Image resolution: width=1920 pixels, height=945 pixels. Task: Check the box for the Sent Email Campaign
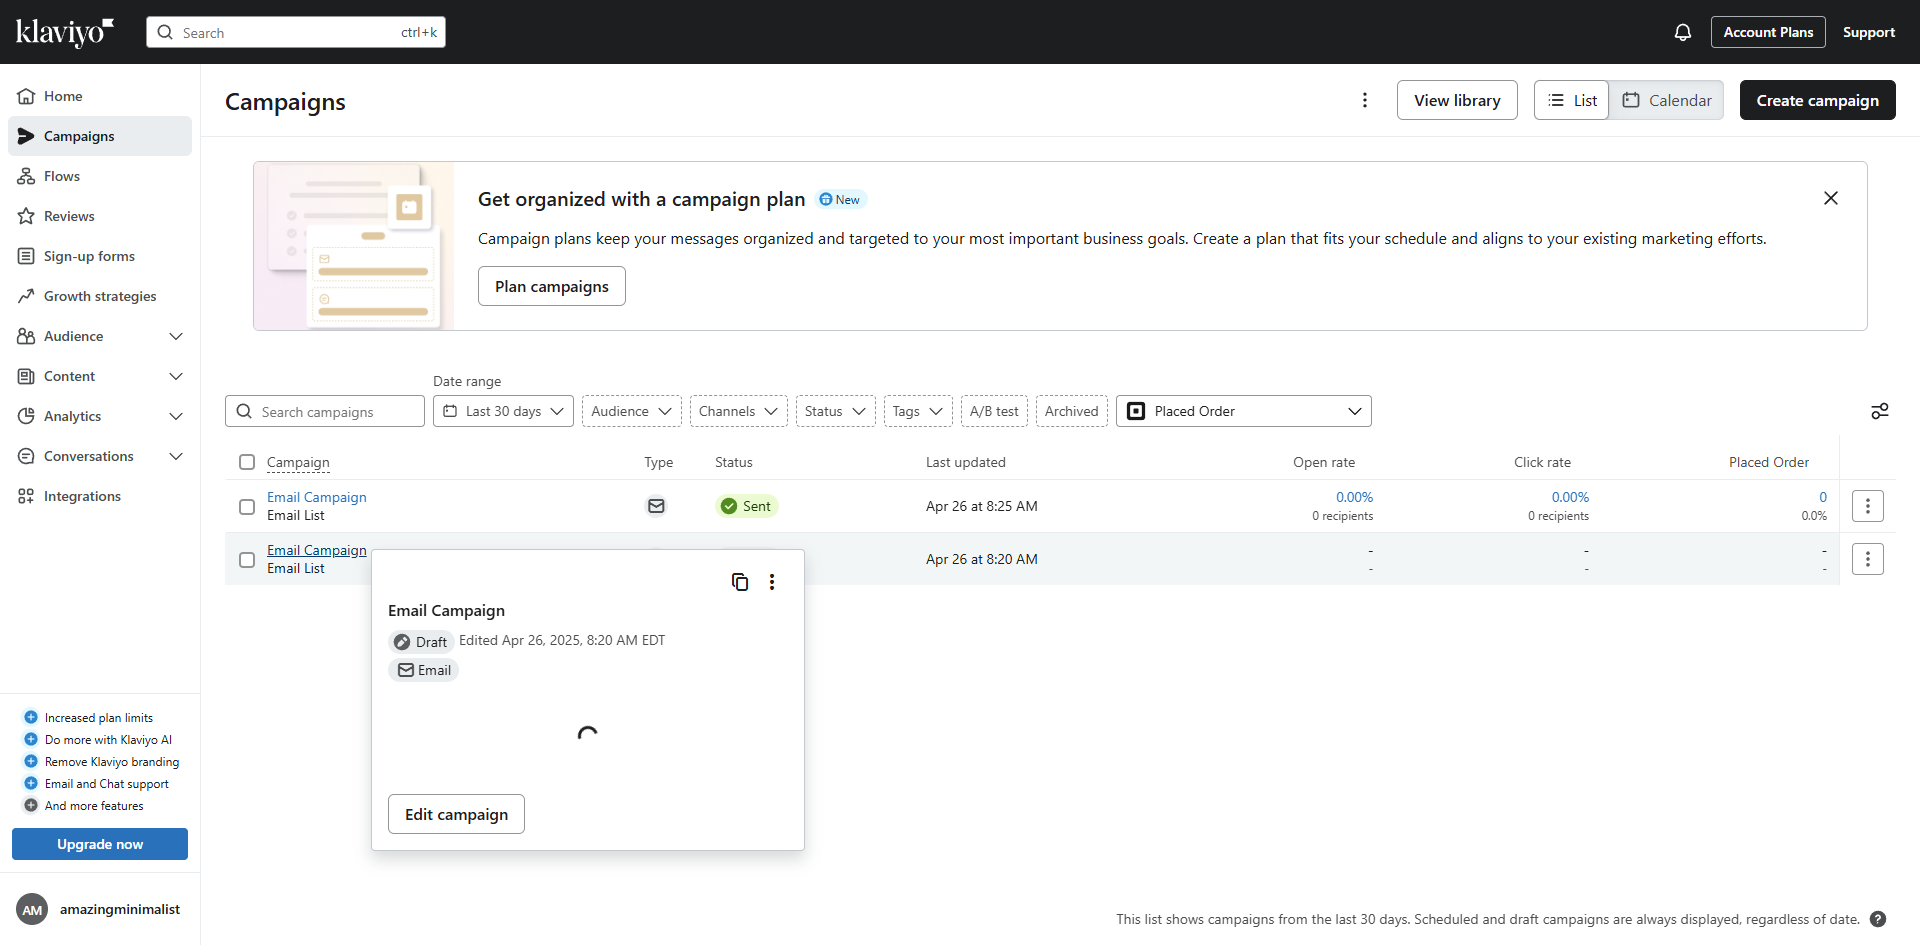tap(247, 507)
